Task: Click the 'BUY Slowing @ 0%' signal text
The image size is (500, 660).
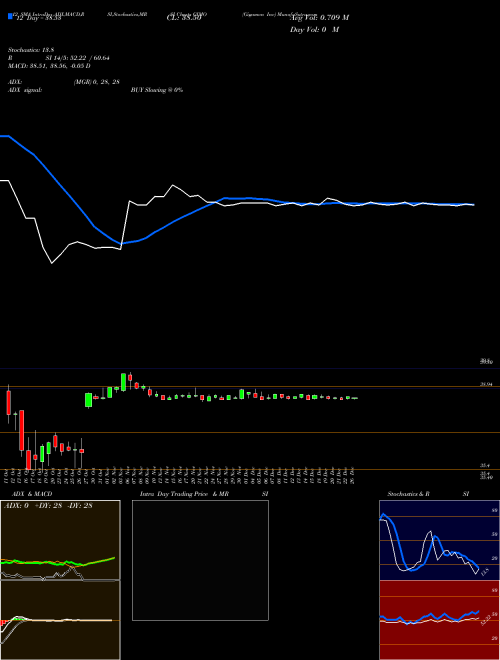Action: pyautogui.click(x=157, y=90)
